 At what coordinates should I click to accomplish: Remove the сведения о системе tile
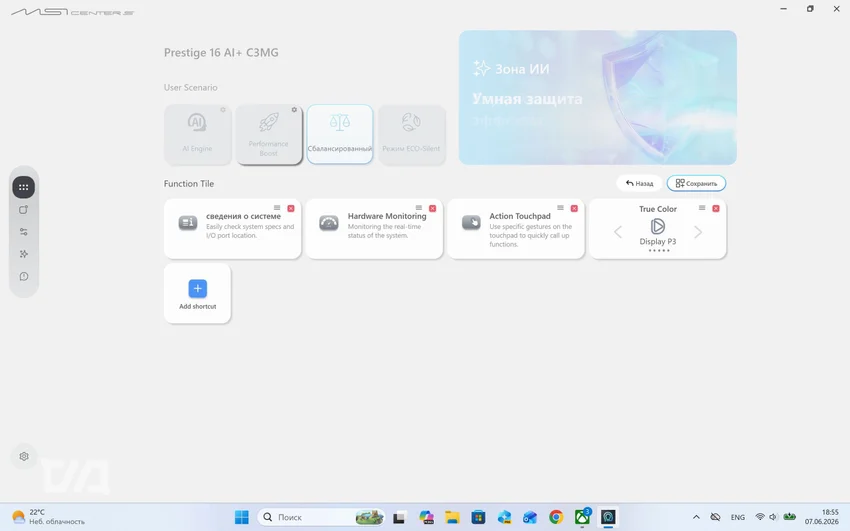tap(291, 208)
